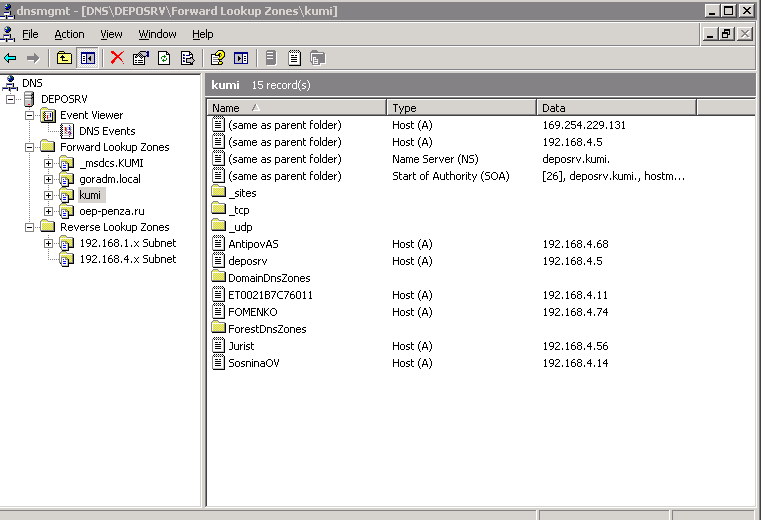The height and width of the screenshot is (520, 761).
Task: Click the Export List toolbar icon
Action: click(187, 58)
